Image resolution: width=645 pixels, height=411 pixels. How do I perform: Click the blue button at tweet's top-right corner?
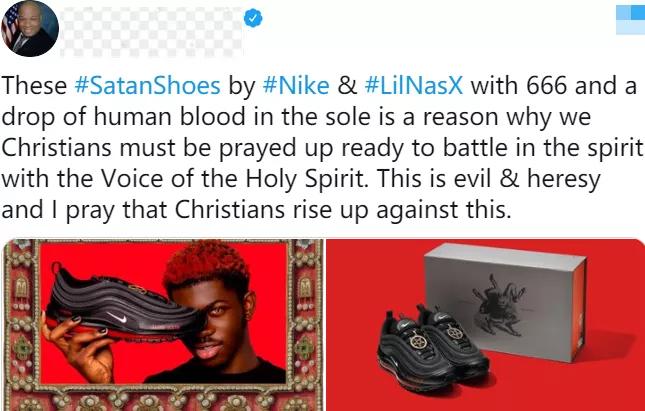click(x=630, y=19)
